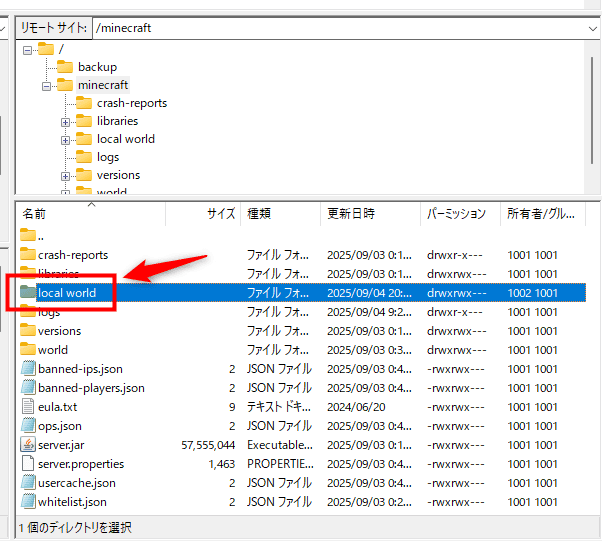Select backup folder in tree
The height and width of the screenshot is (541, 602).
(x=98, y=67)
